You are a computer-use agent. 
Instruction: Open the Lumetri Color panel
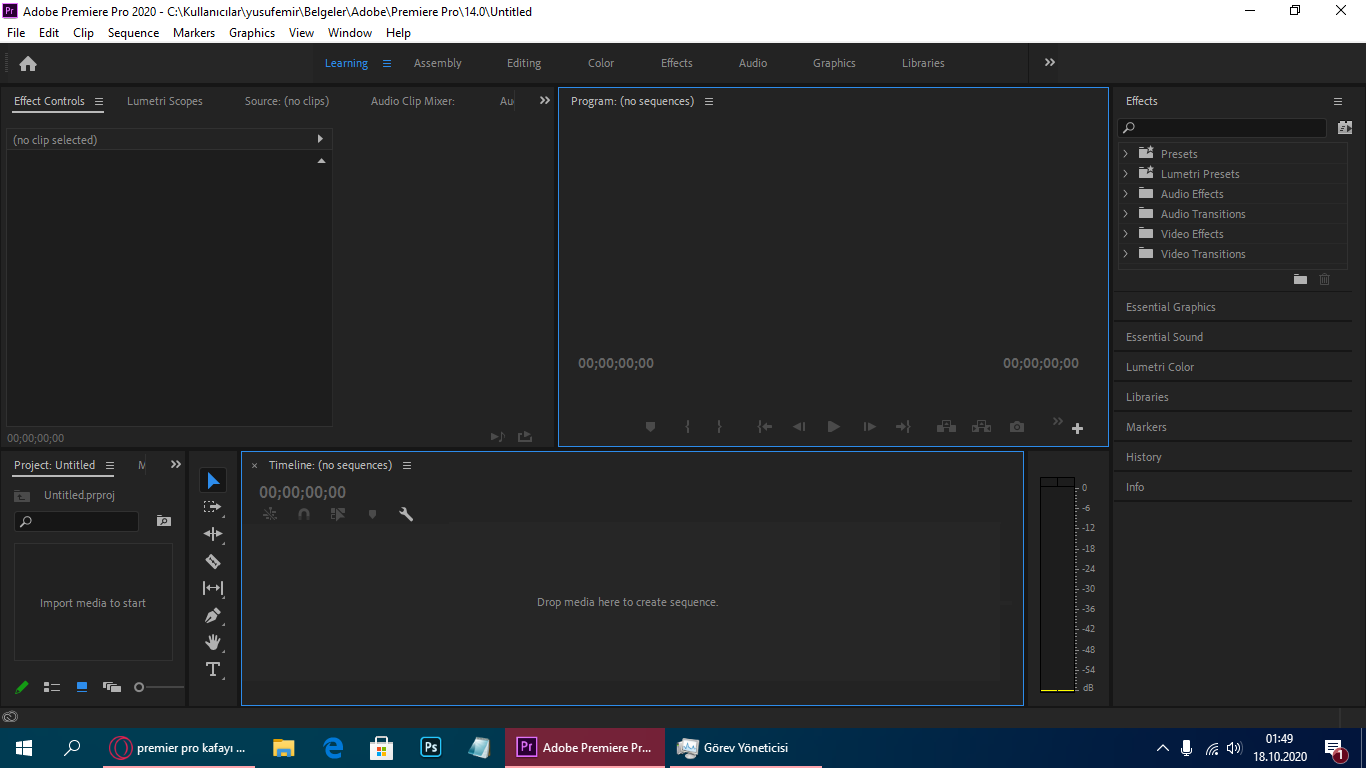(1160, 367)
